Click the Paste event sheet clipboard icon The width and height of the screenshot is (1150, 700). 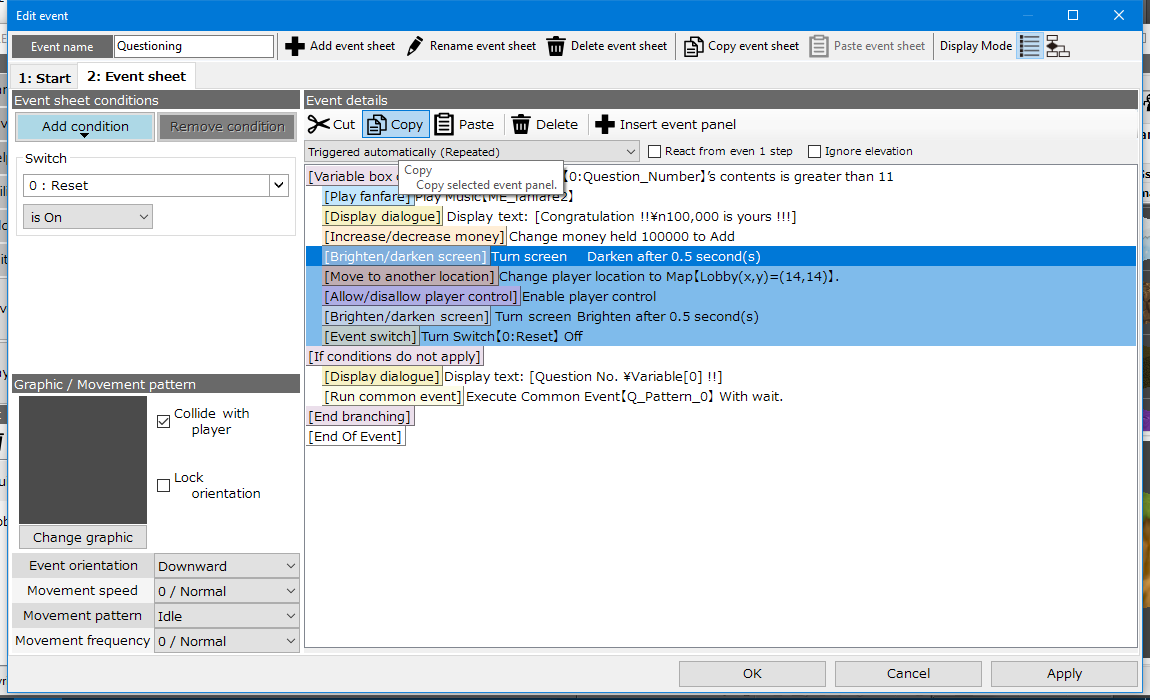click(818, 46)
